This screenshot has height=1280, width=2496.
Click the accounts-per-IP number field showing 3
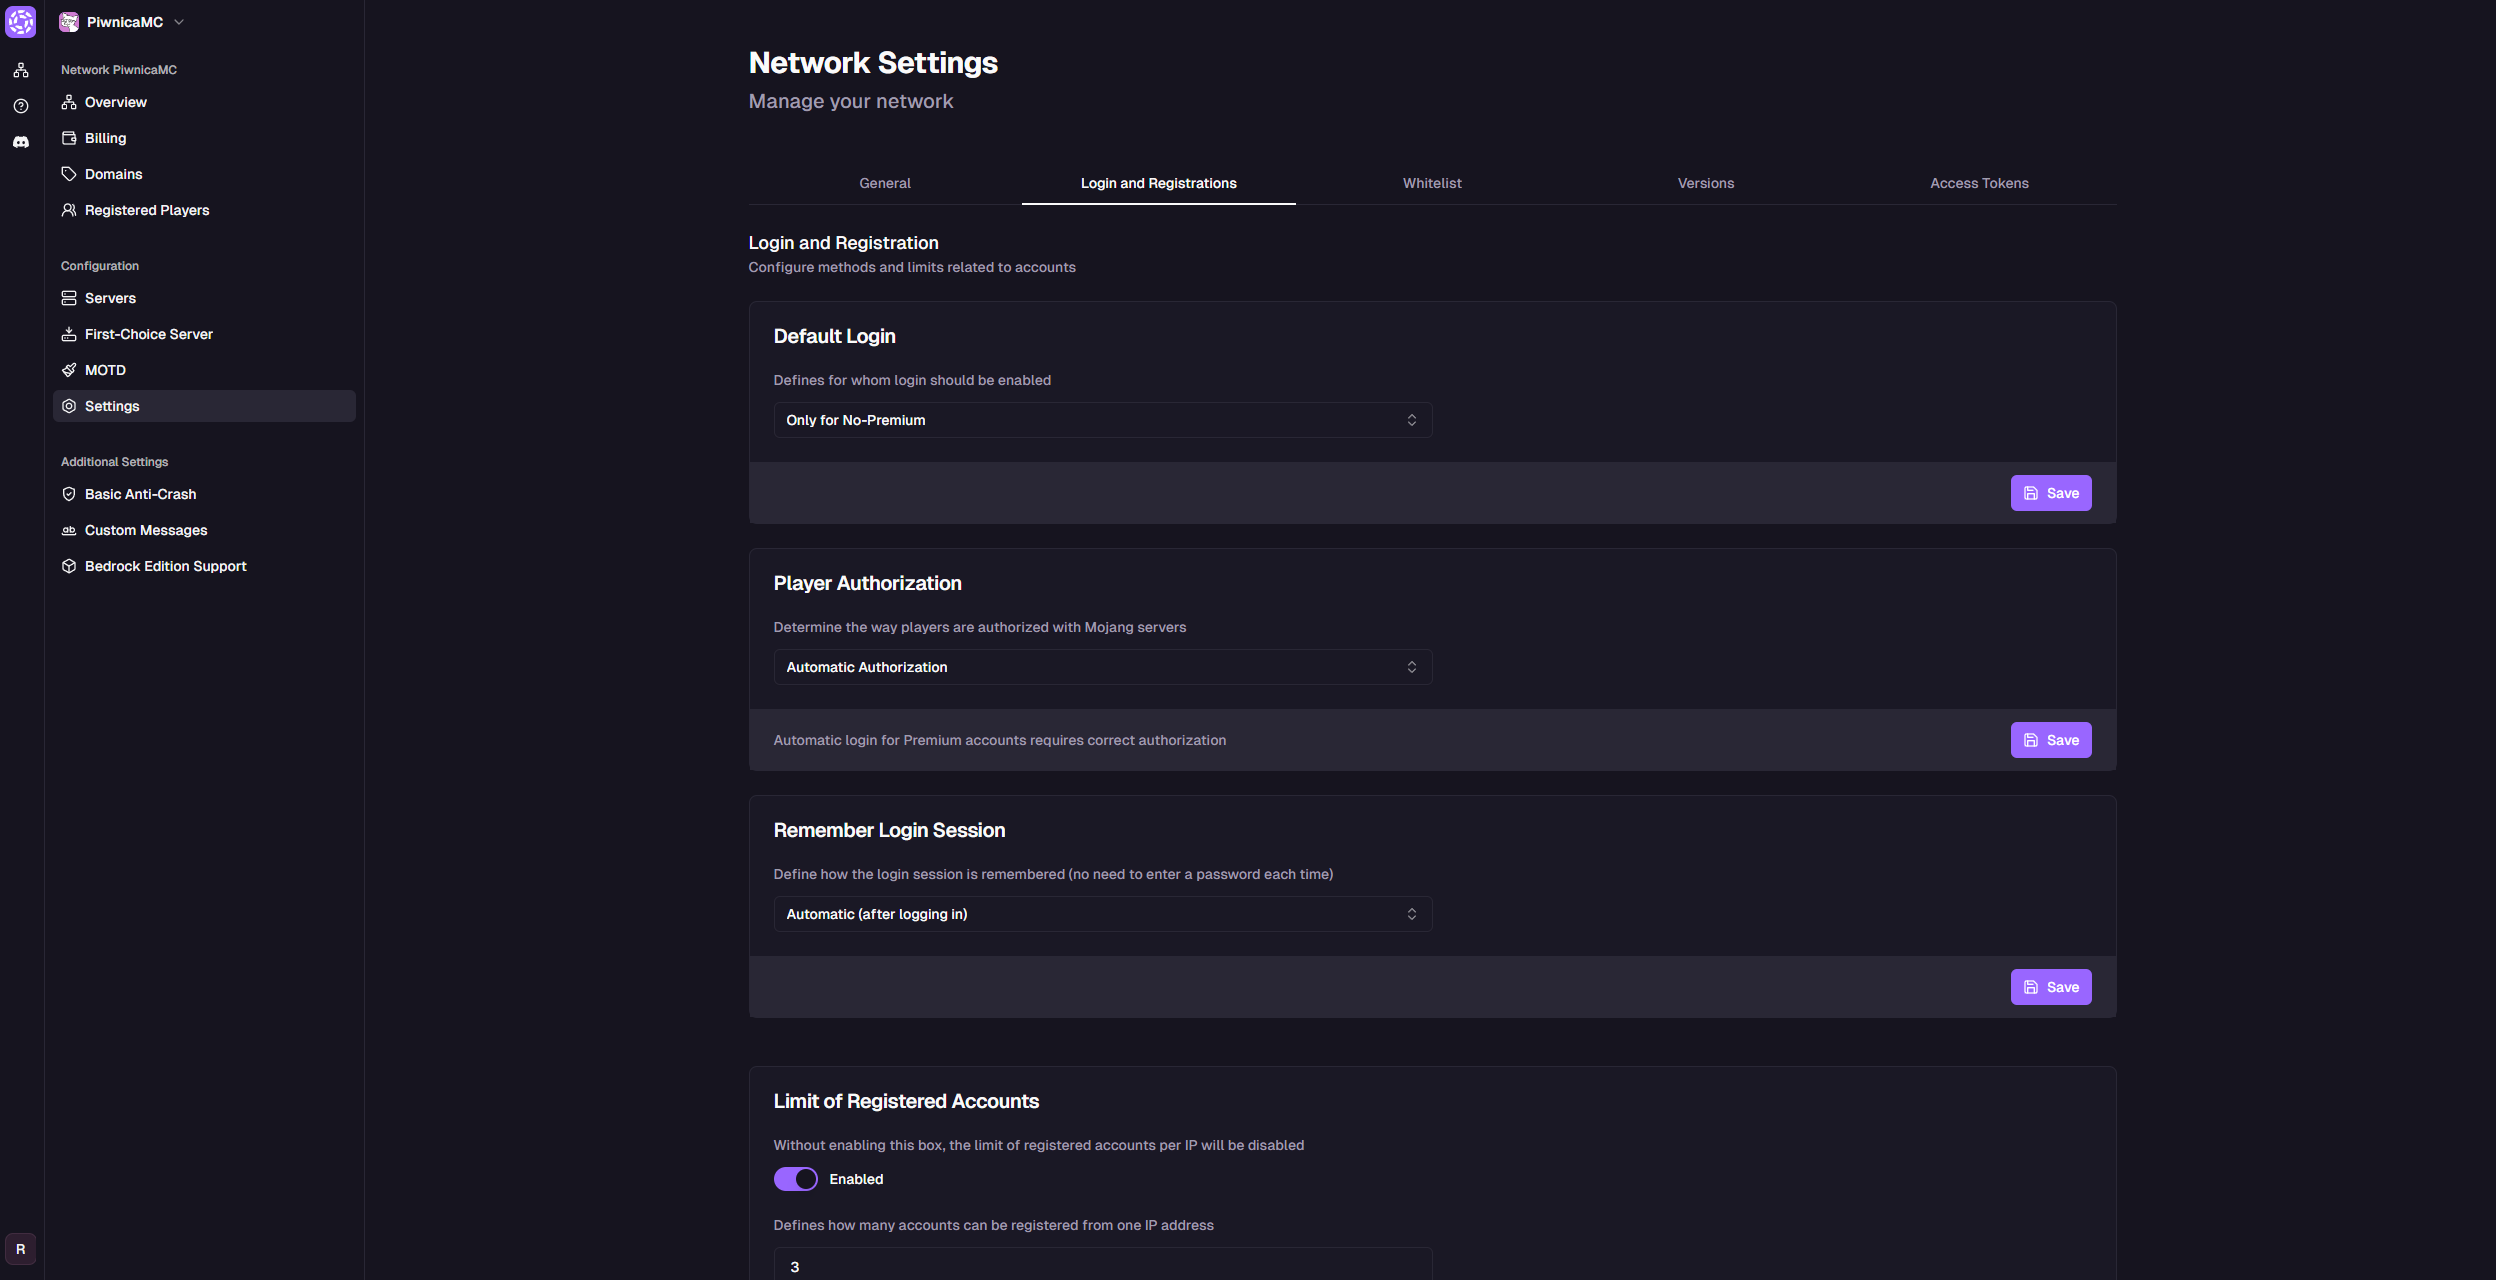pos(1101,1265)
